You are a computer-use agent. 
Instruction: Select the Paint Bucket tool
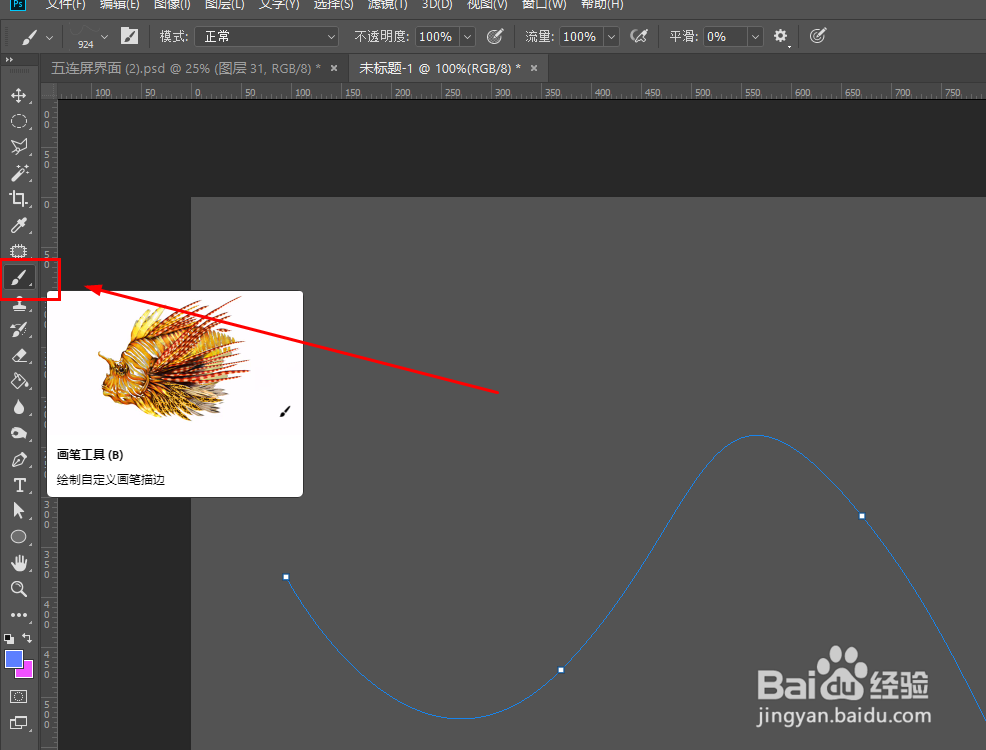(19, 381)
